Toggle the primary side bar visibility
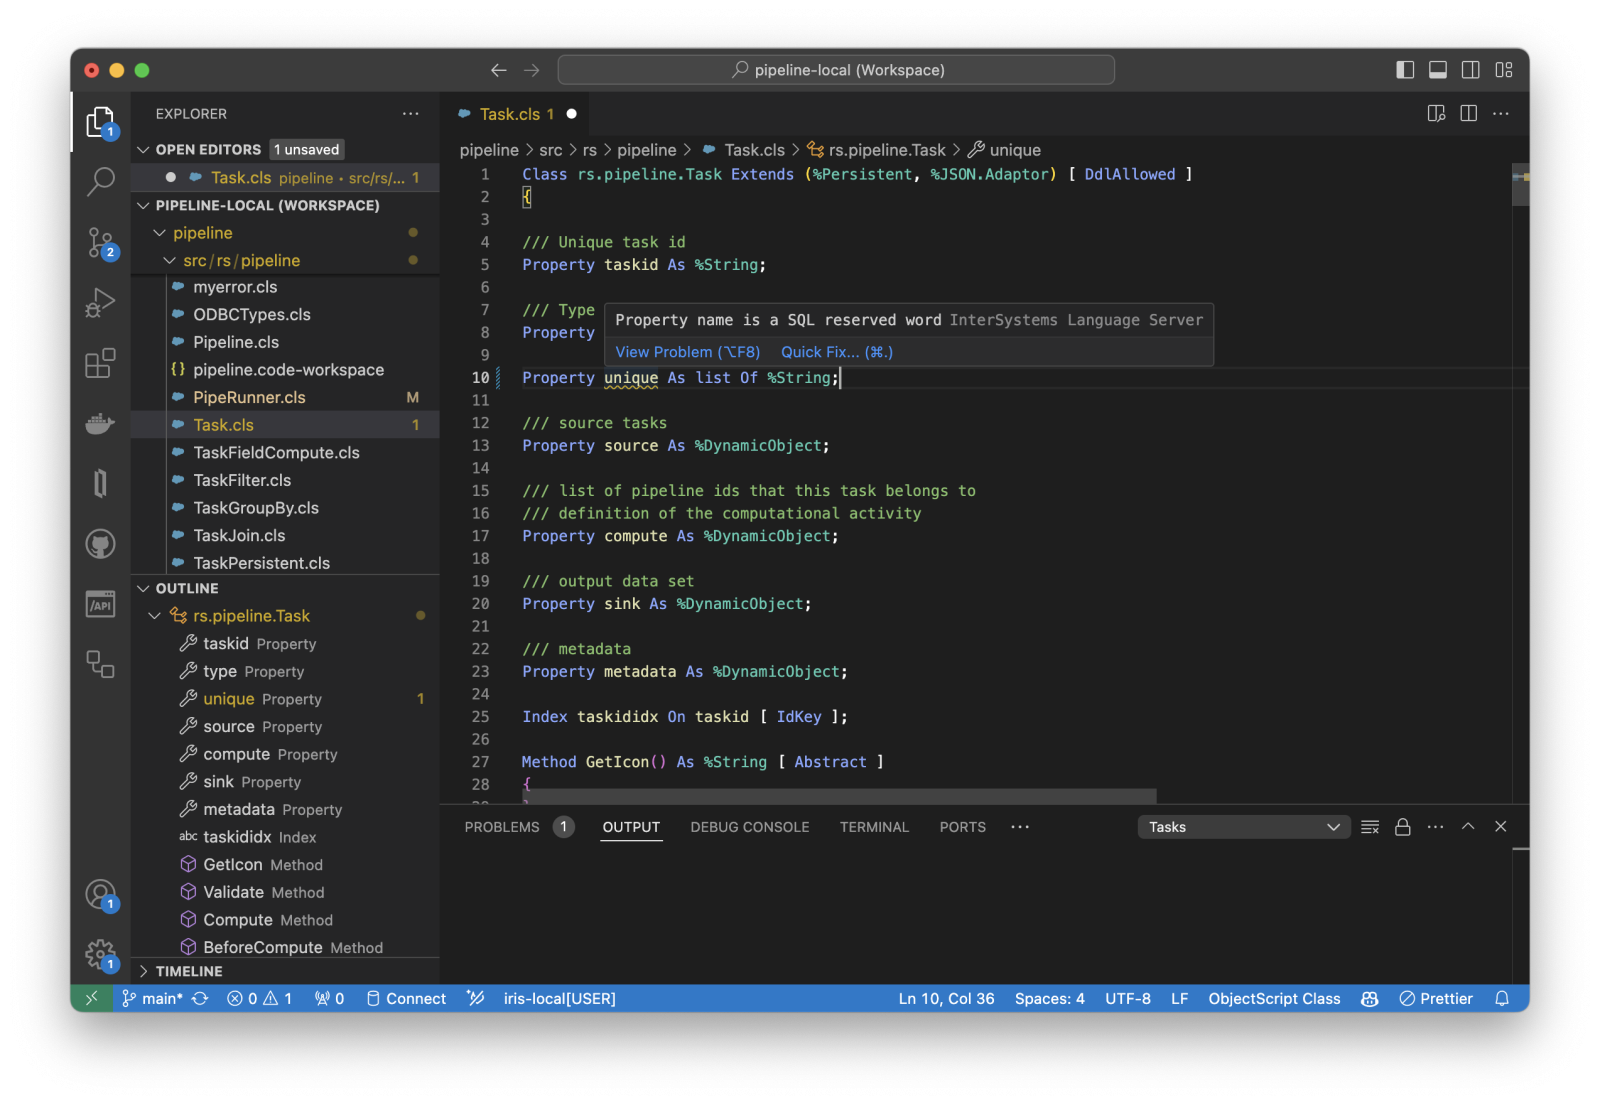The height and width of the screenshot is (1105, 1600). pyautogui.click(x=1405, y=70)
